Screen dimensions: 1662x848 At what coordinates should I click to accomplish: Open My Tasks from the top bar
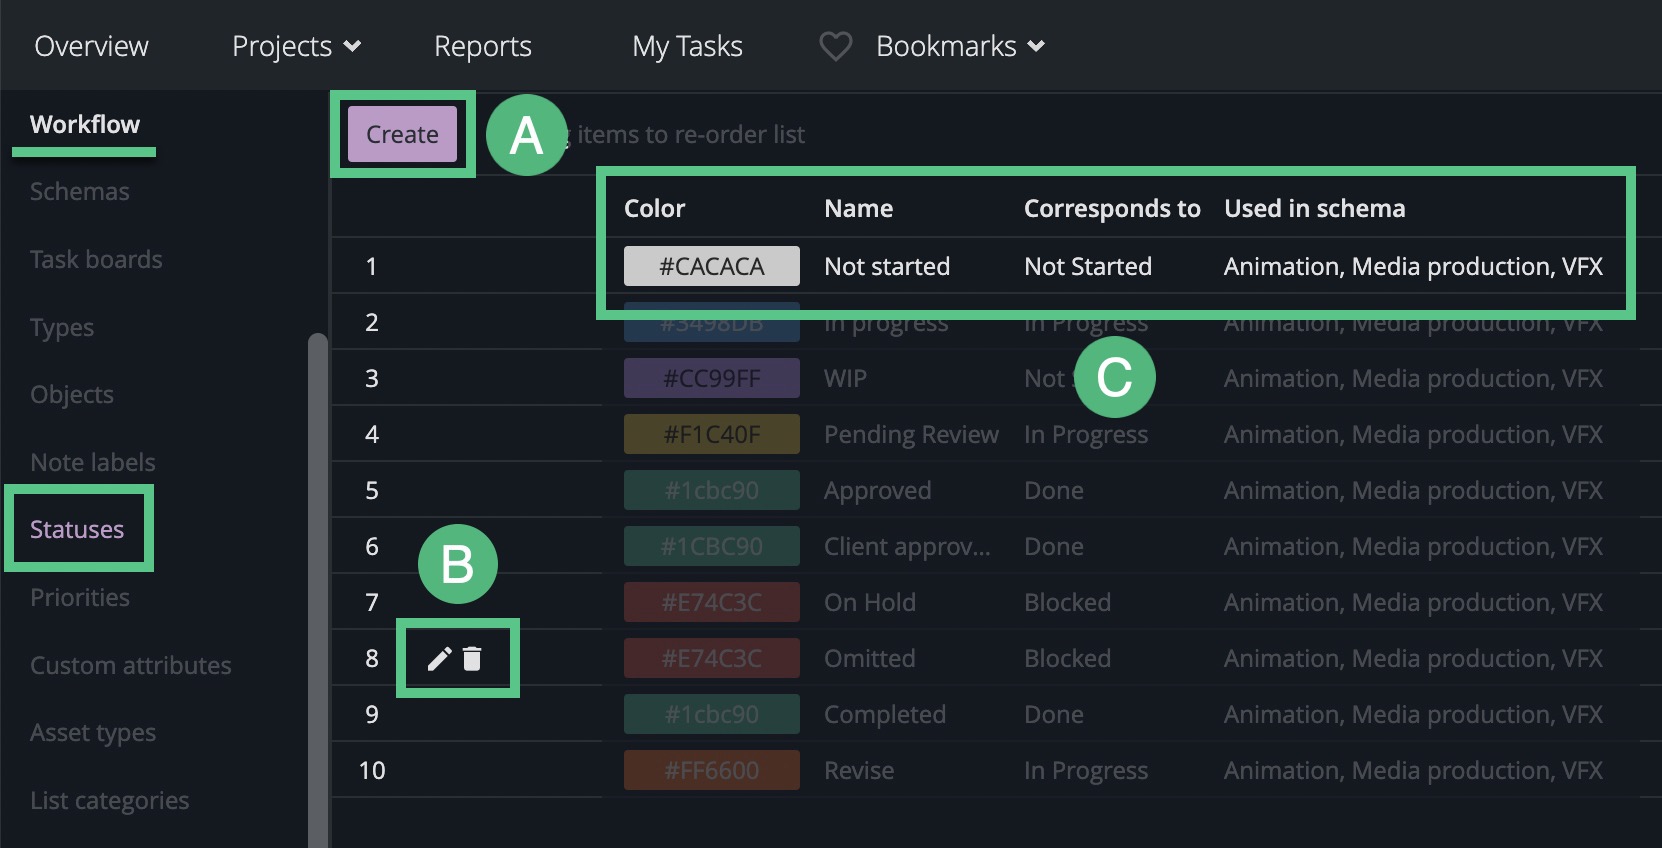point(687,46)
